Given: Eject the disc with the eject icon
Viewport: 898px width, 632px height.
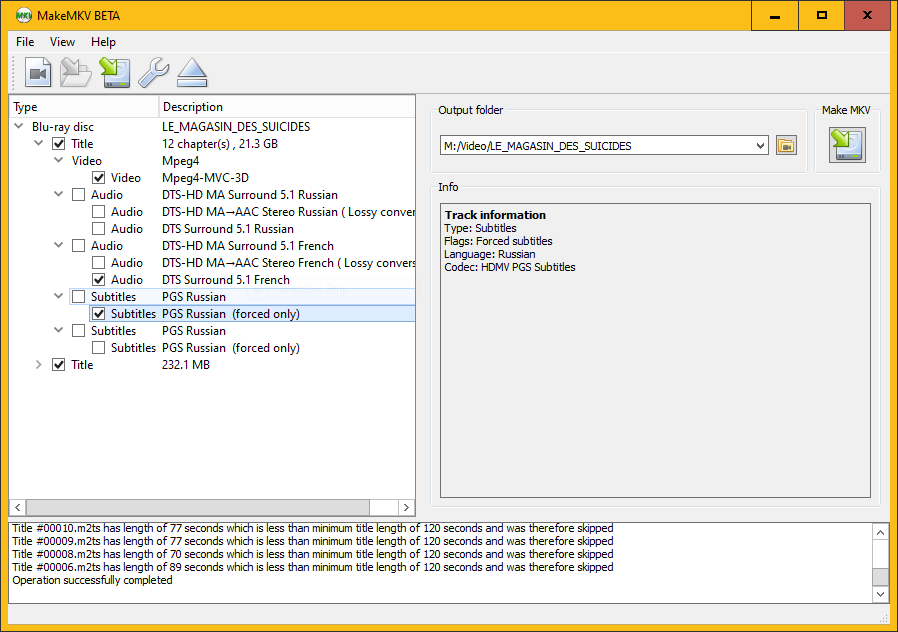Looking at the screenshot, I should point(192,73).
